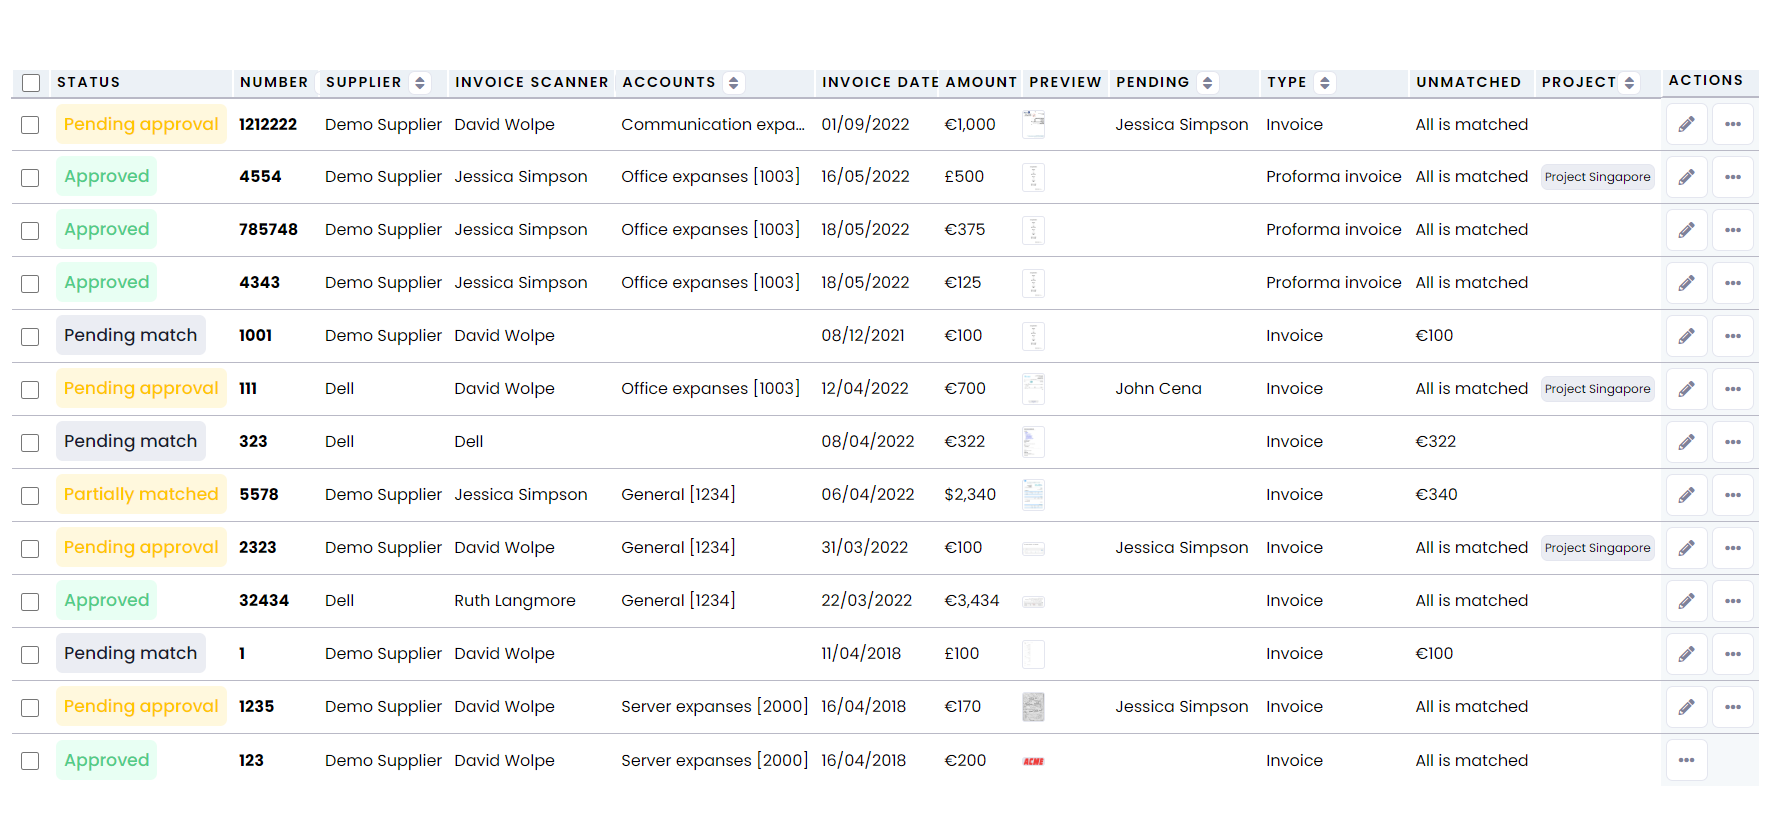Edit invoice 4554 with the pencil icon
Viewport: 1782px width, 814px height.
point(1686,177)
